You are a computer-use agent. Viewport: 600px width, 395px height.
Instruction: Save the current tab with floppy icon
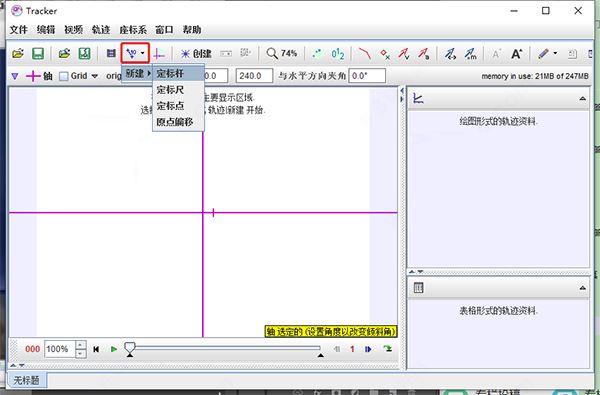(38, 54)
